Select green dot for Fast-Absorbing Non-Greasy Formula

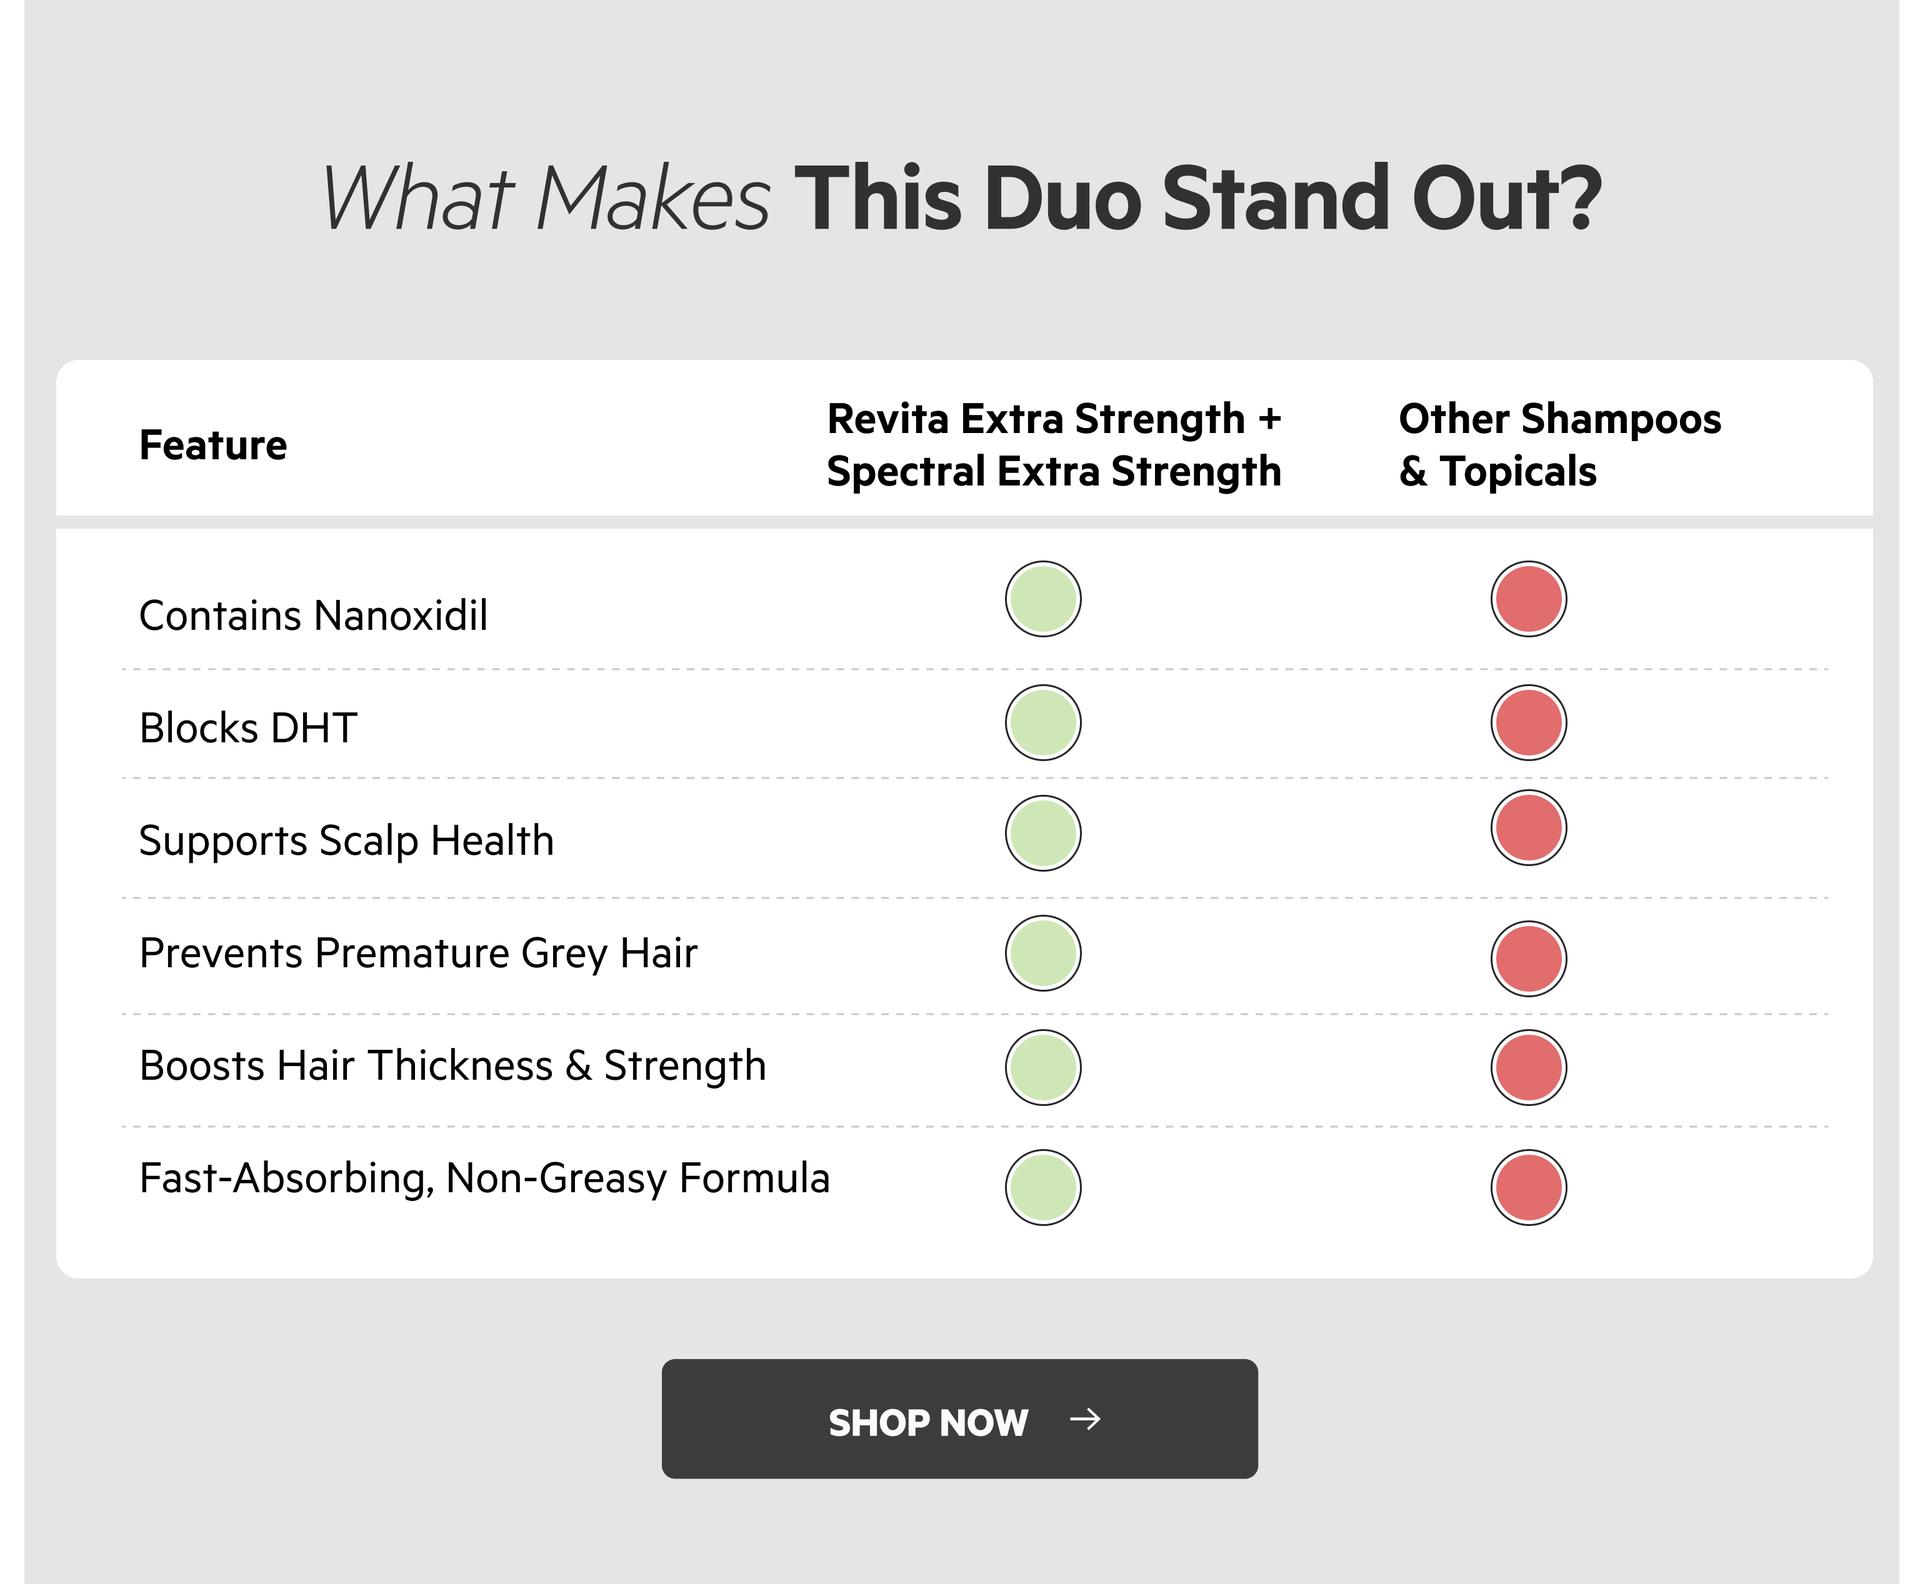click(x=1043, y=1187)
